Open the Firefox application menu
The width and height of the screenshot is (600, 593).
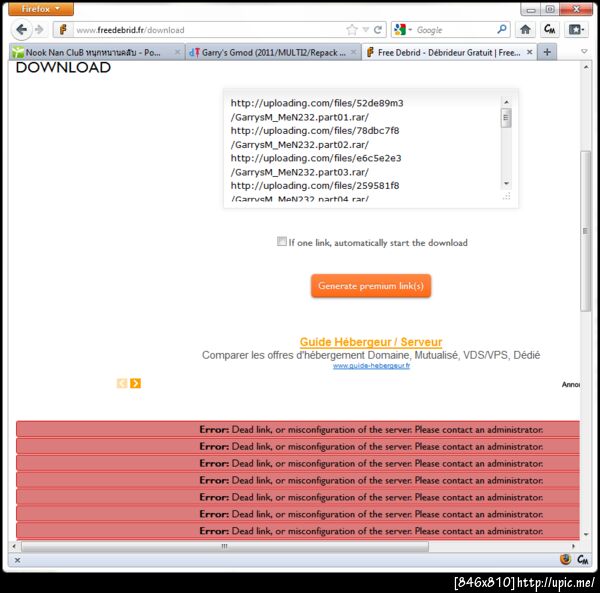click(x=41, y=9)
